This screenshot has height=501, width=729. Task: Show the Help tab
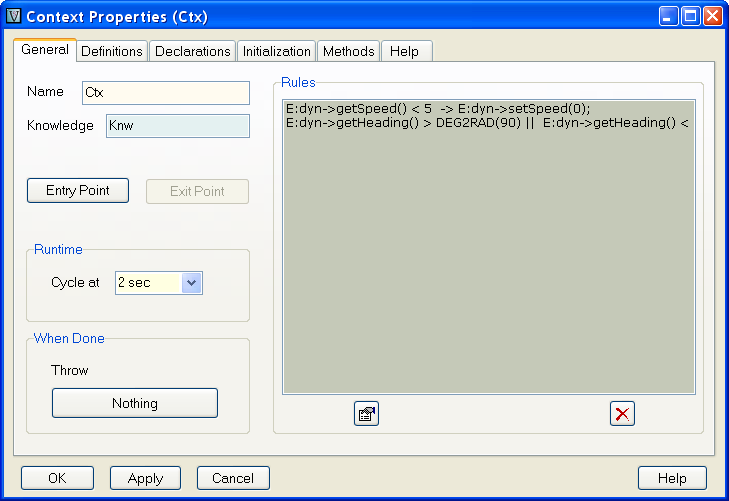tap(404, 51)
